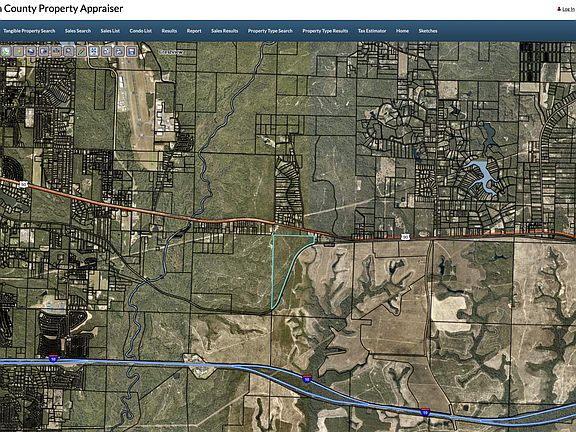Click the I-10 shield near bottom center
The width and height of the screenshot is (576, 432).
[307, 378]
